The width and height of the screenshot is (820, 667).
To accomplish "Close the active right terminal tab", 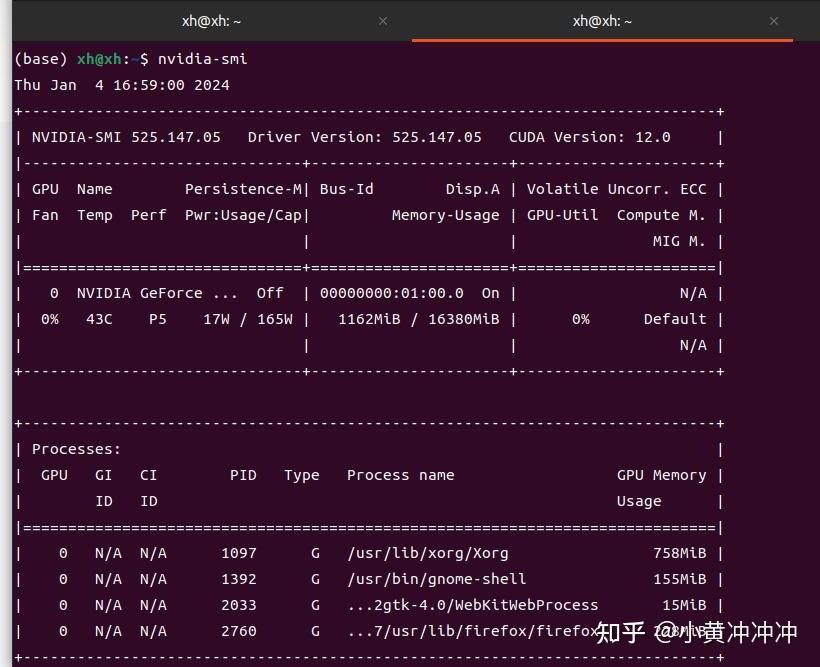I will 774,21.
